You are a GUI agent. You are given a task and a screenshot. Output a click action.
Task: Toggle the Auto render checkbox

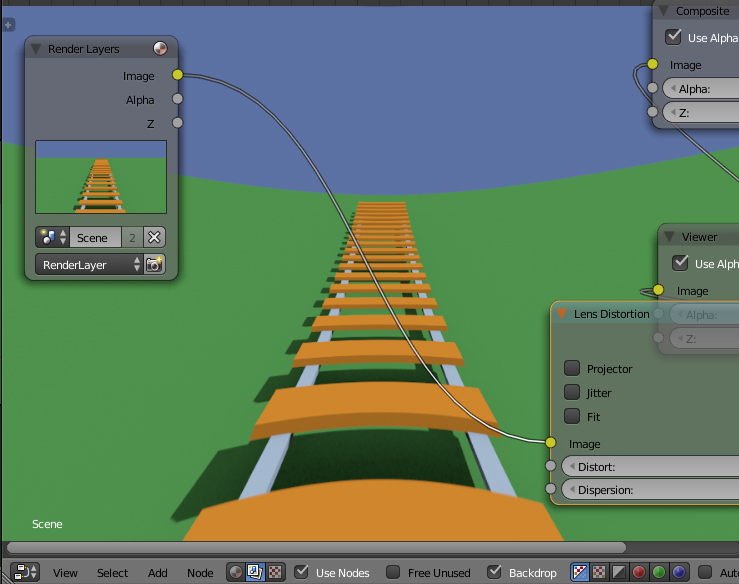tap(705, 572)
